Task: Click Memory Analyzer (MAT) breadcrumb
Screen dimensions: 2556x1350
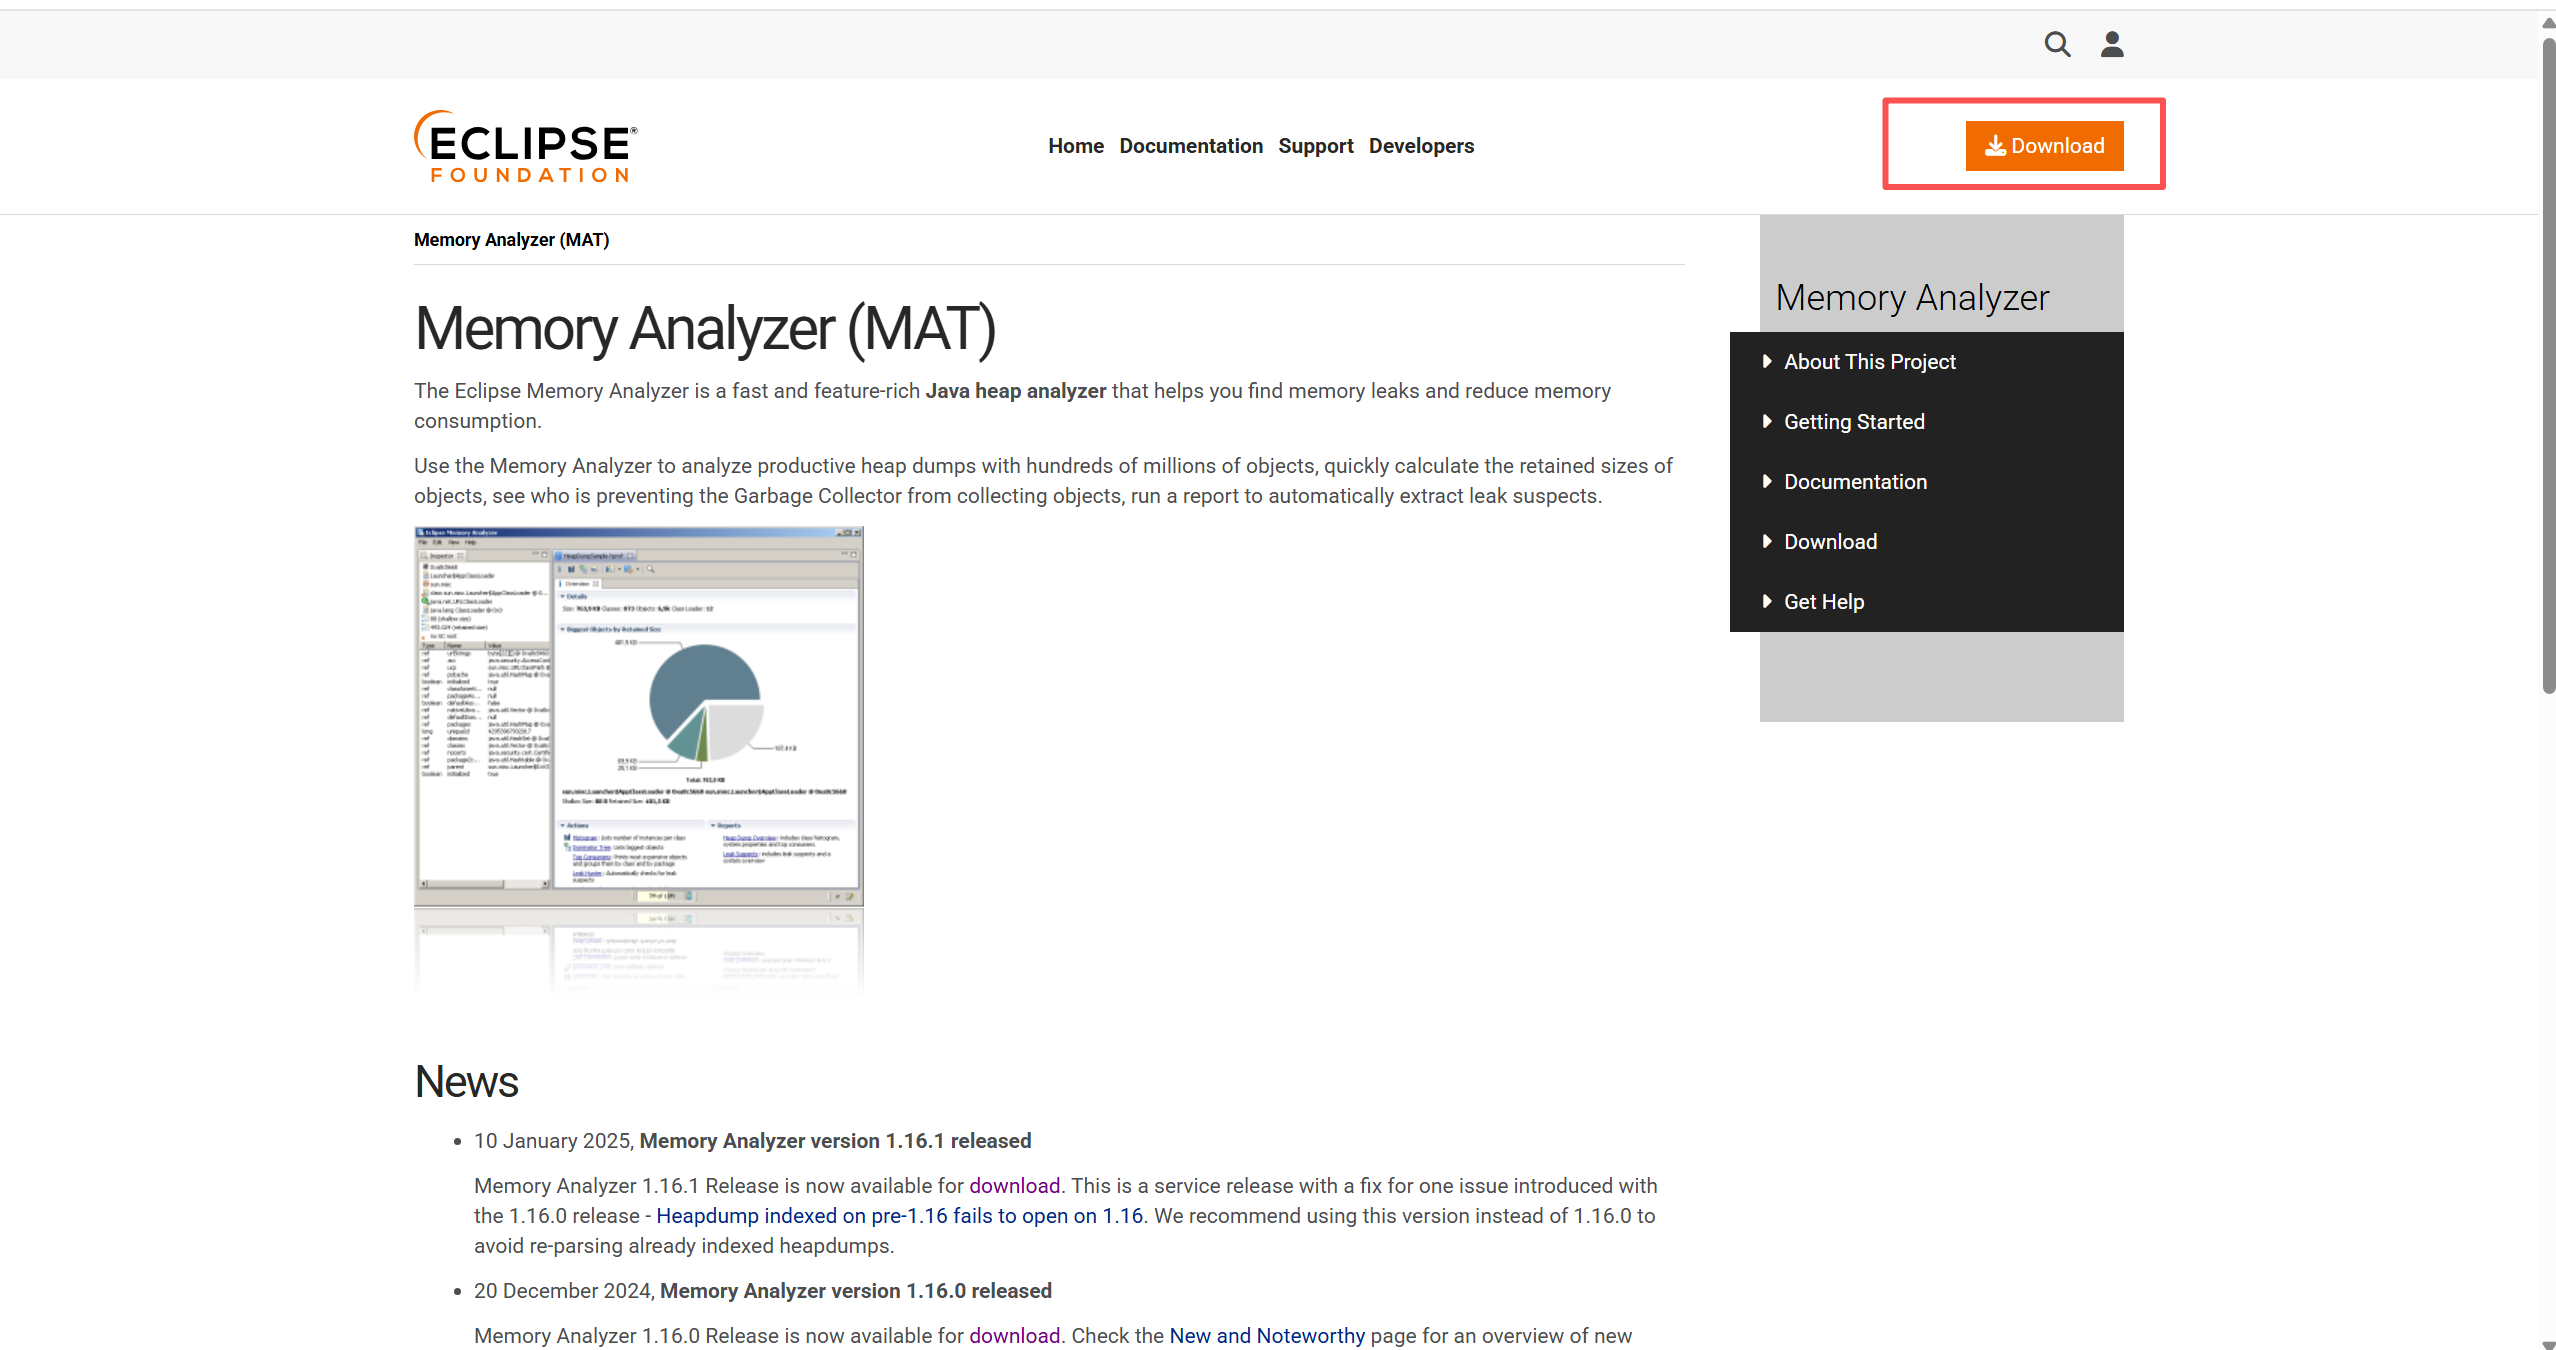Action: [x=511, y=240]
